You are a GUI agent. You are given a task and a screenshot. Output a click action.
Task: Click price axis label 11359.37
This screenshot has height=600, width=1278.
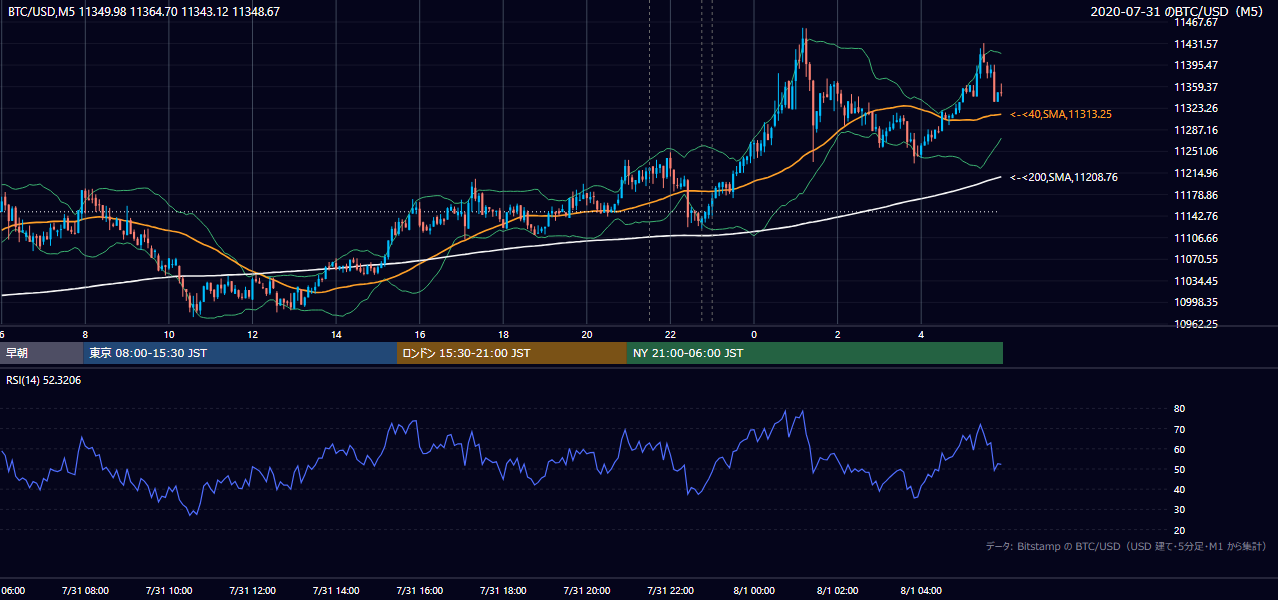[1196, 87]
